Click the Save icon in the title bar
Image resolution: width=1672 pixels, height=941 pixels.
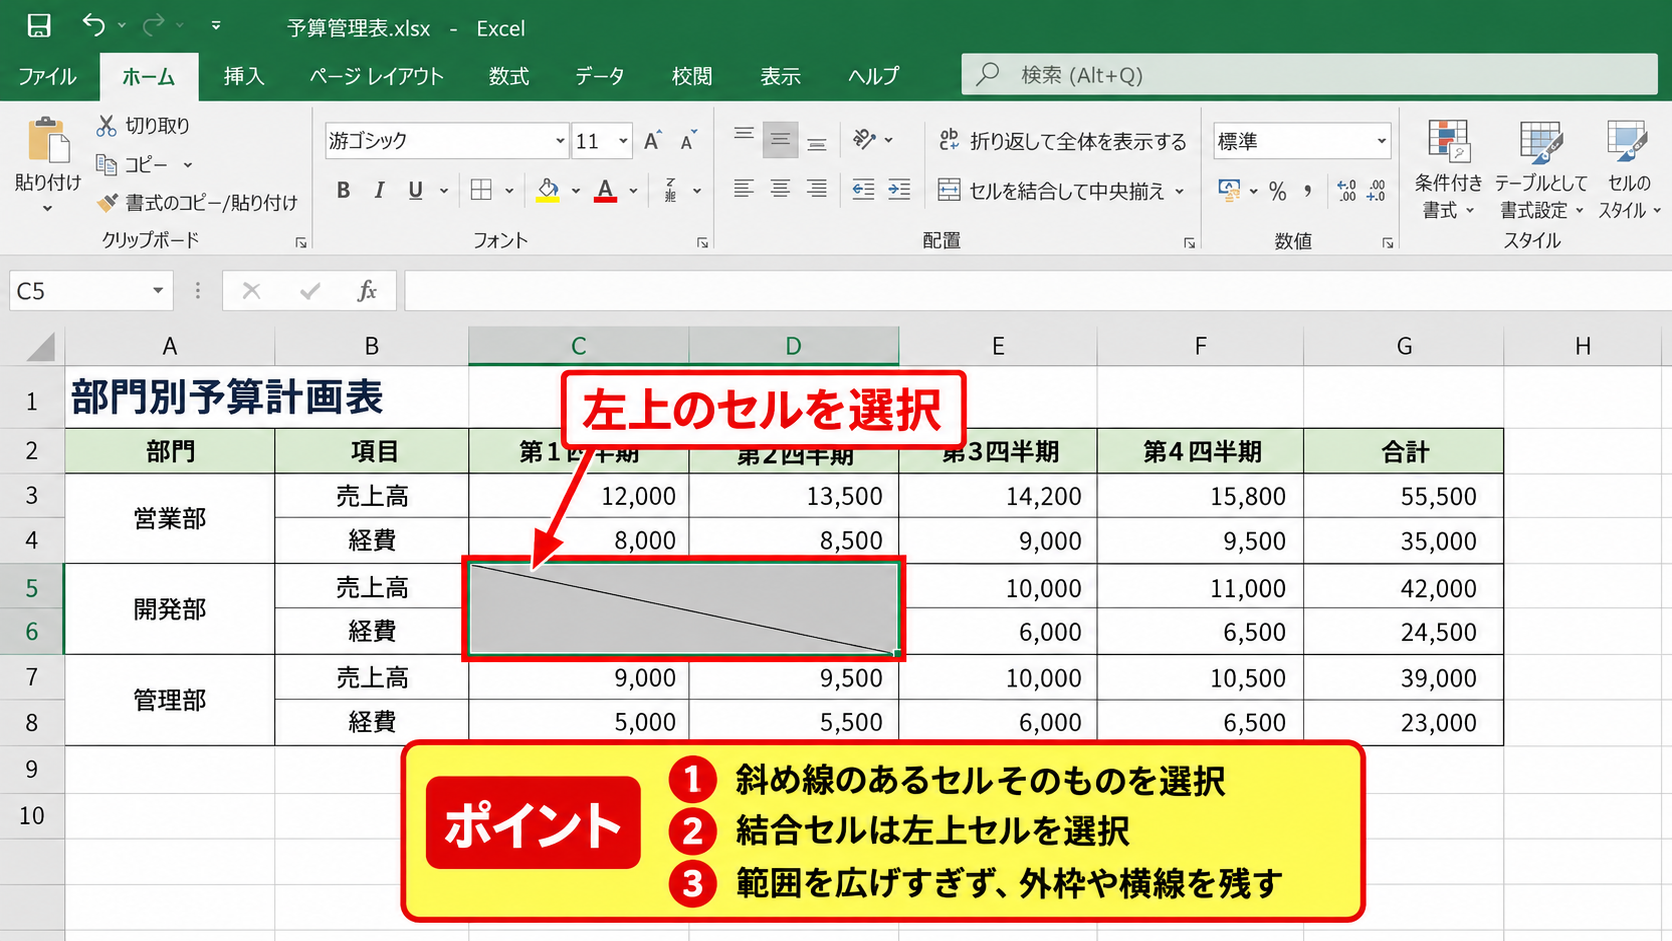[38, 26]
